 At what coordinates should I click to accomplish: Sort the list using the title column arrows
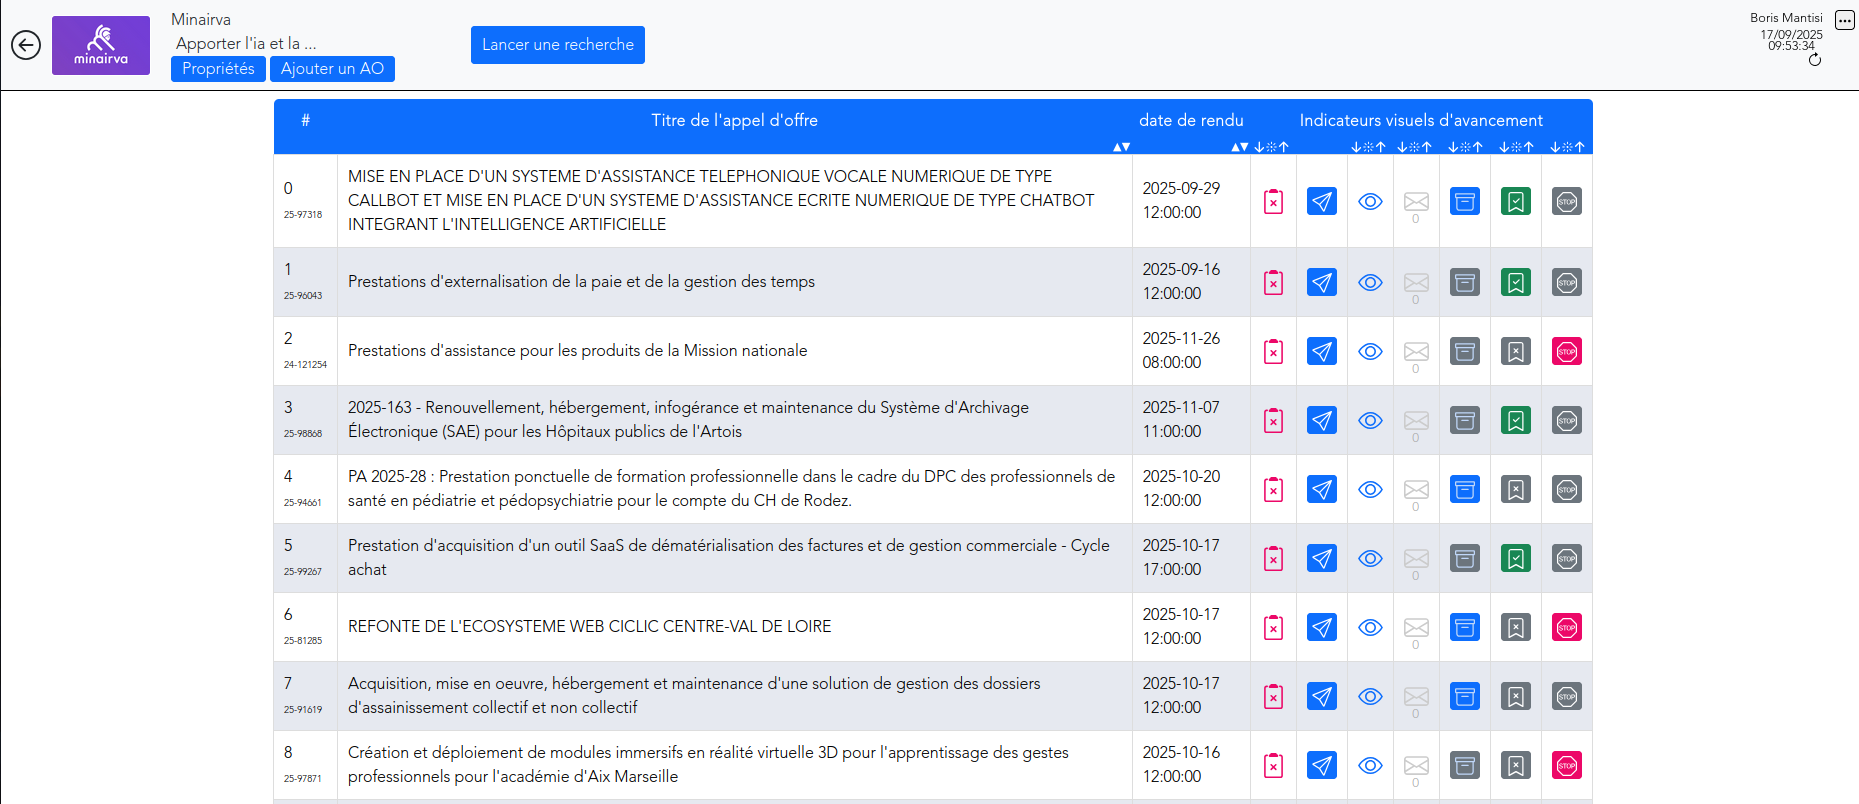click(x=1121, y=147)
